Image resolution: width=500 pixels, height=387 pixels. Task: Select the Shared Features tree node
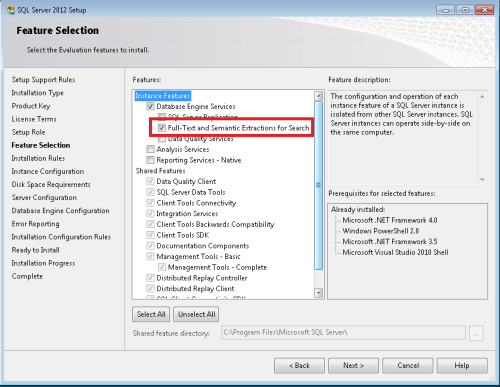pos(160,171)
